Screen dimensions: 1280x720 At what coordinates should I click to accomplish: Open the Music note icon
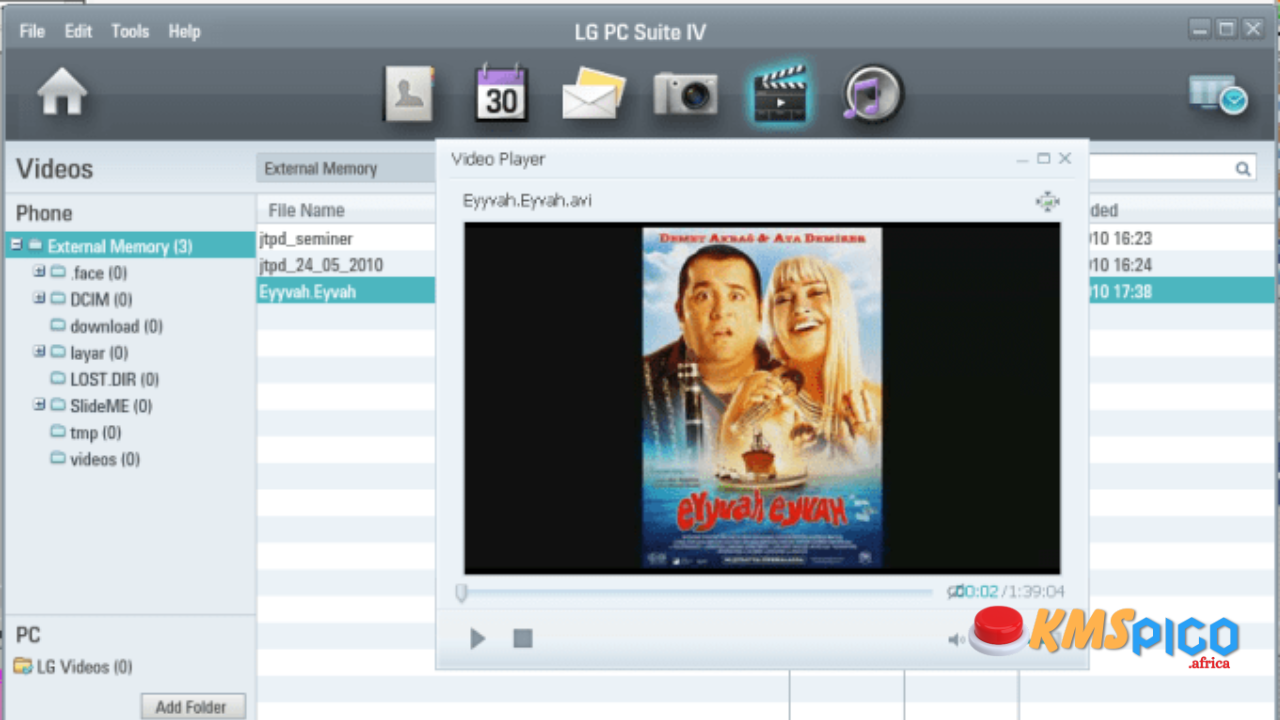(x=872, y=94)
